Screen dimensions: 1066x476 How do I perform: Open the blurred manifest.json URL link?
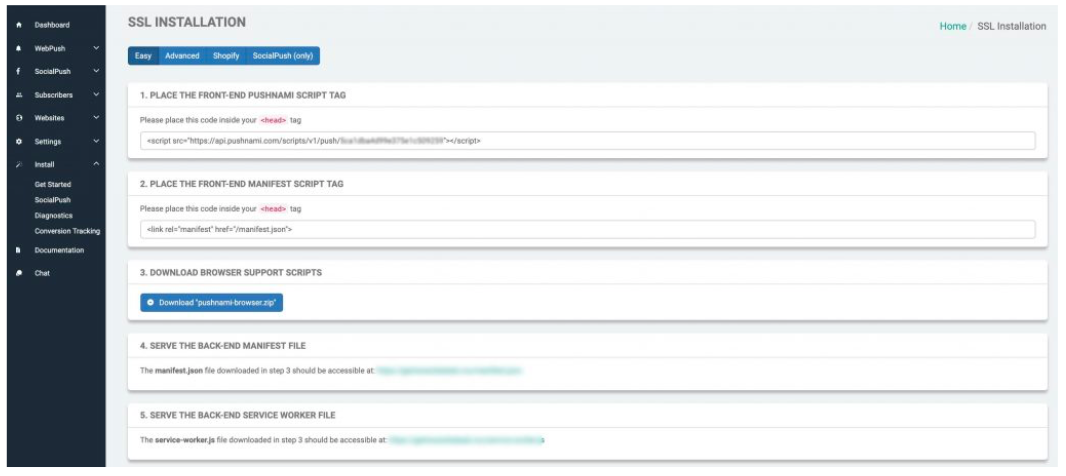tap(450, 371)
